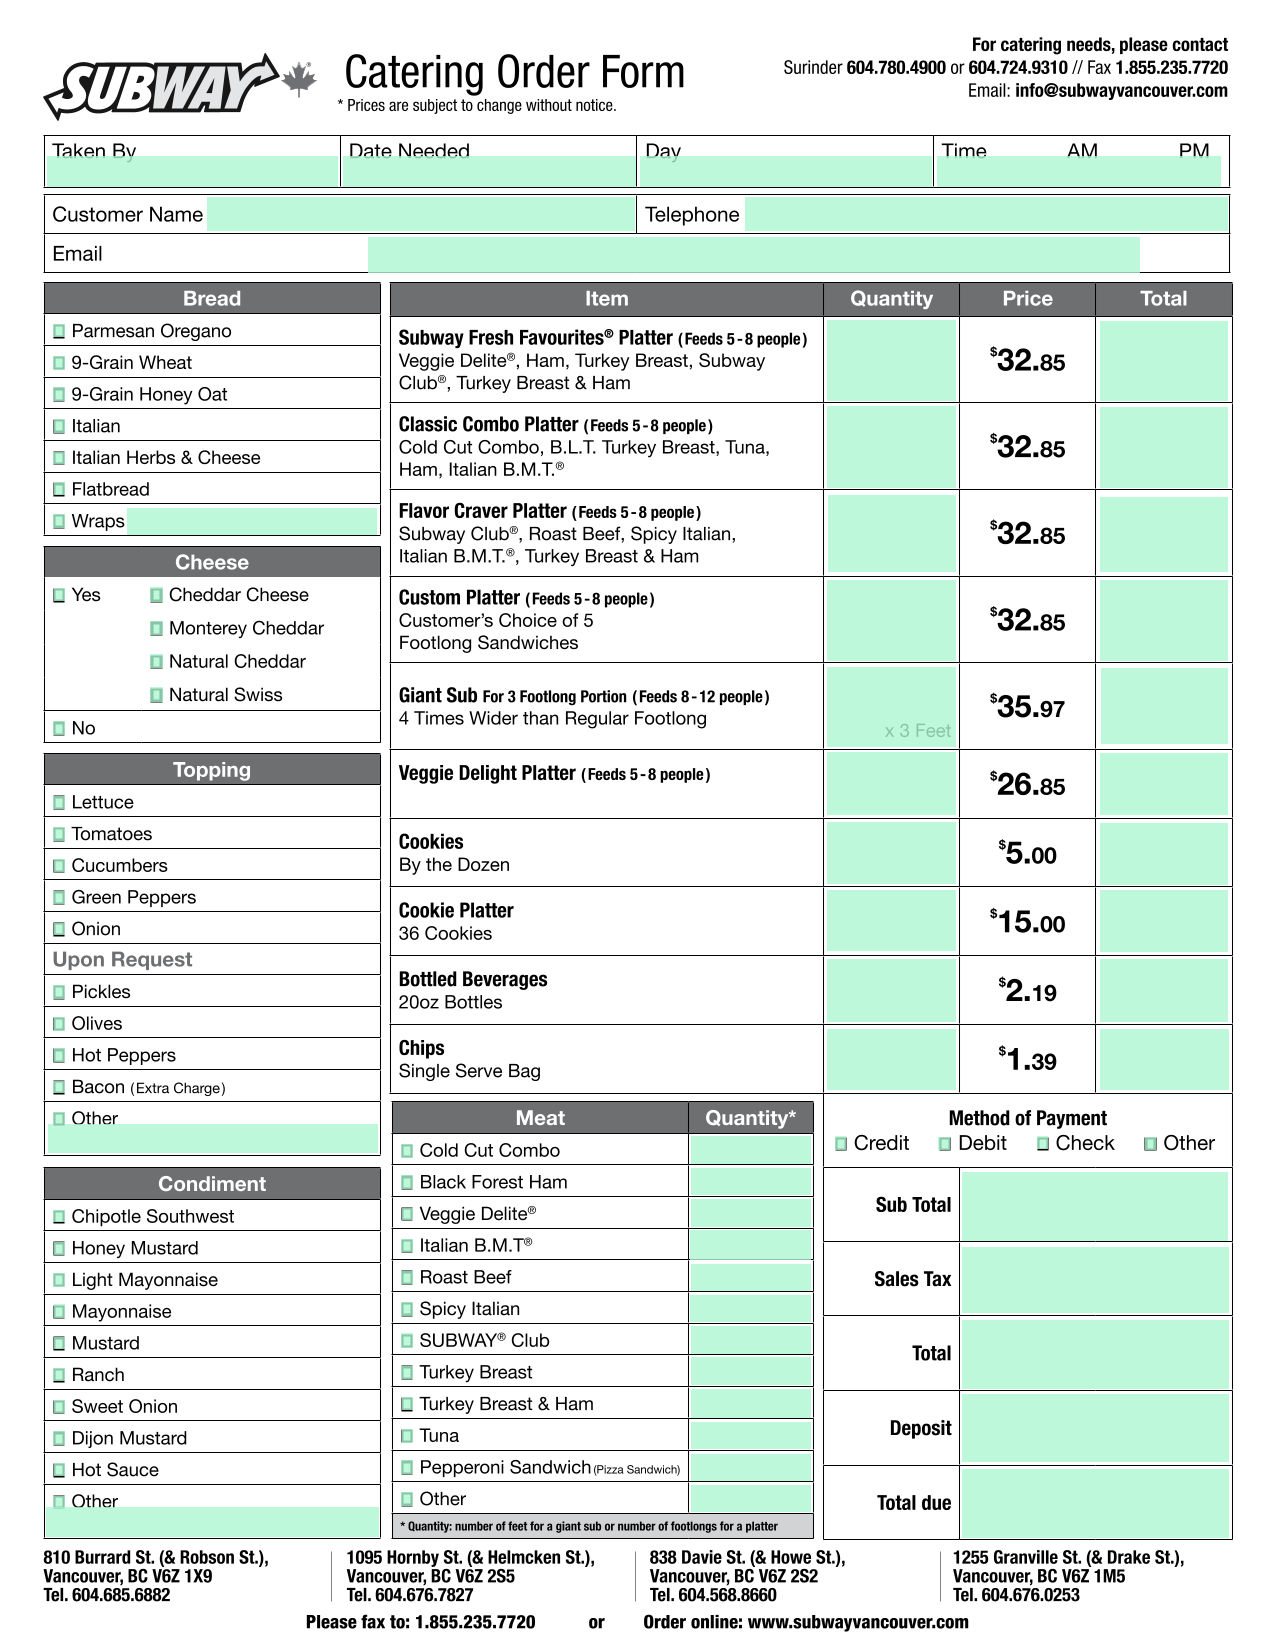Click Turkey Breast meat quantity field
1275x1649 pixels.
click(x=750, y=1373)
